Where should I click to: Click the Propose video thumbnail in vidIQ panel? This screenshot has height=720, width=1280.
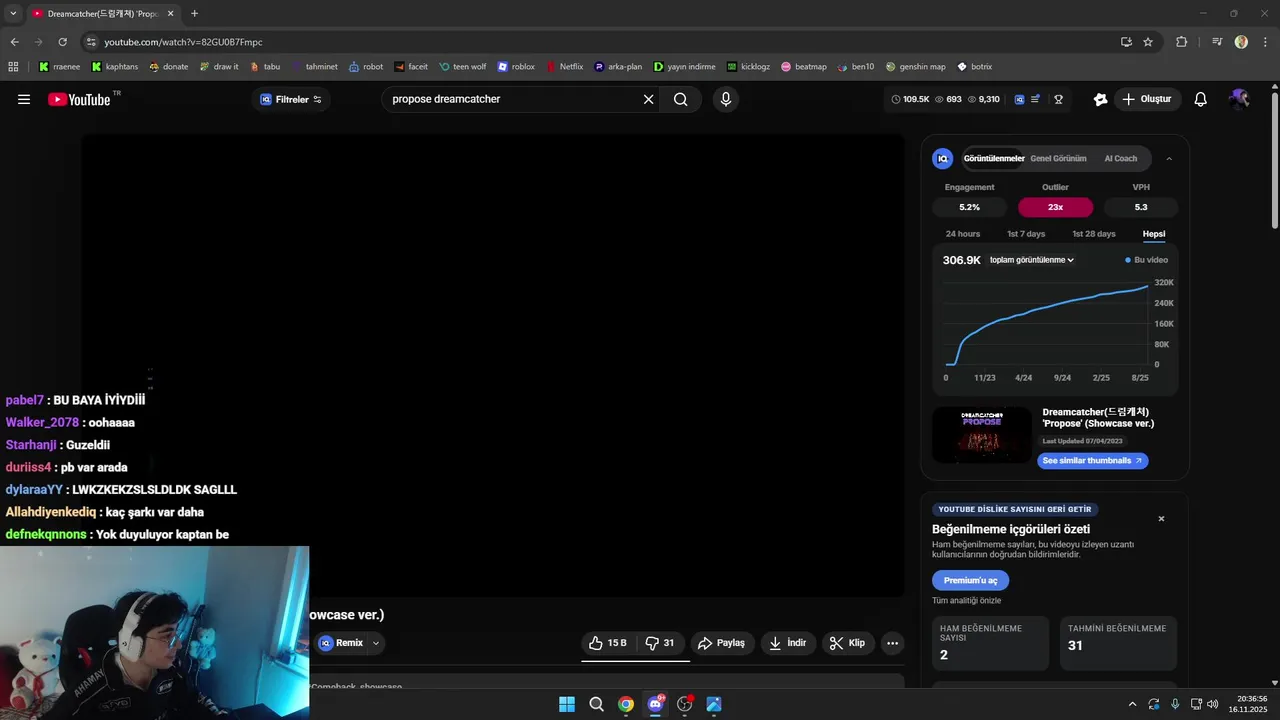pyautogui.click(x=982, y=435)
